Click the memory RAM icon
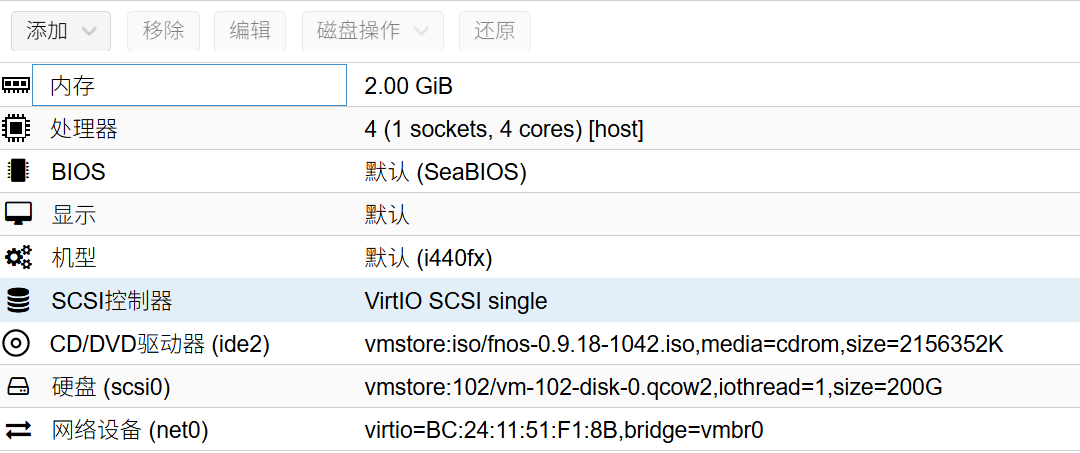 click(x=17, y=86)
